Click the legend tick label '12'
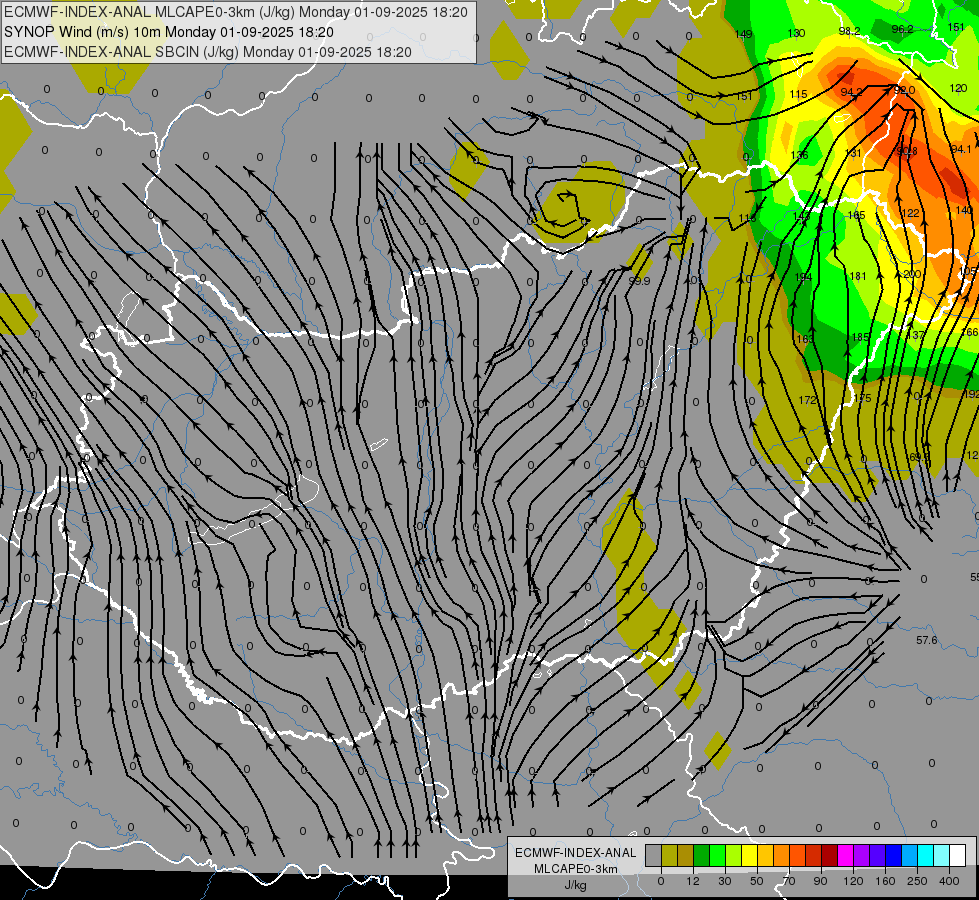 tap(693, 881)
